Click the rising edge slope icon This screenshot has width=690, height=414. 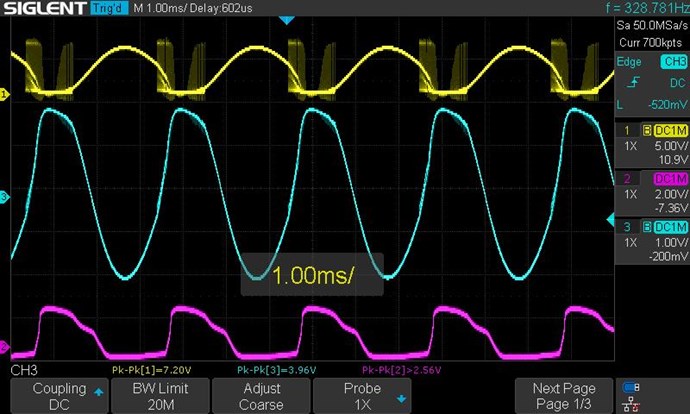click(634, 82)
